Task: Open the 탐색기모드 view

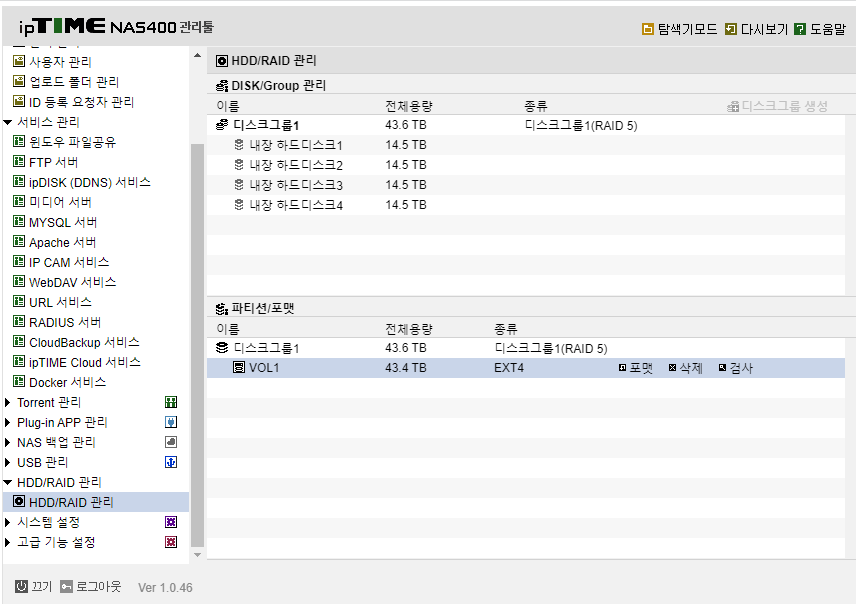Action: pos(680,29)
